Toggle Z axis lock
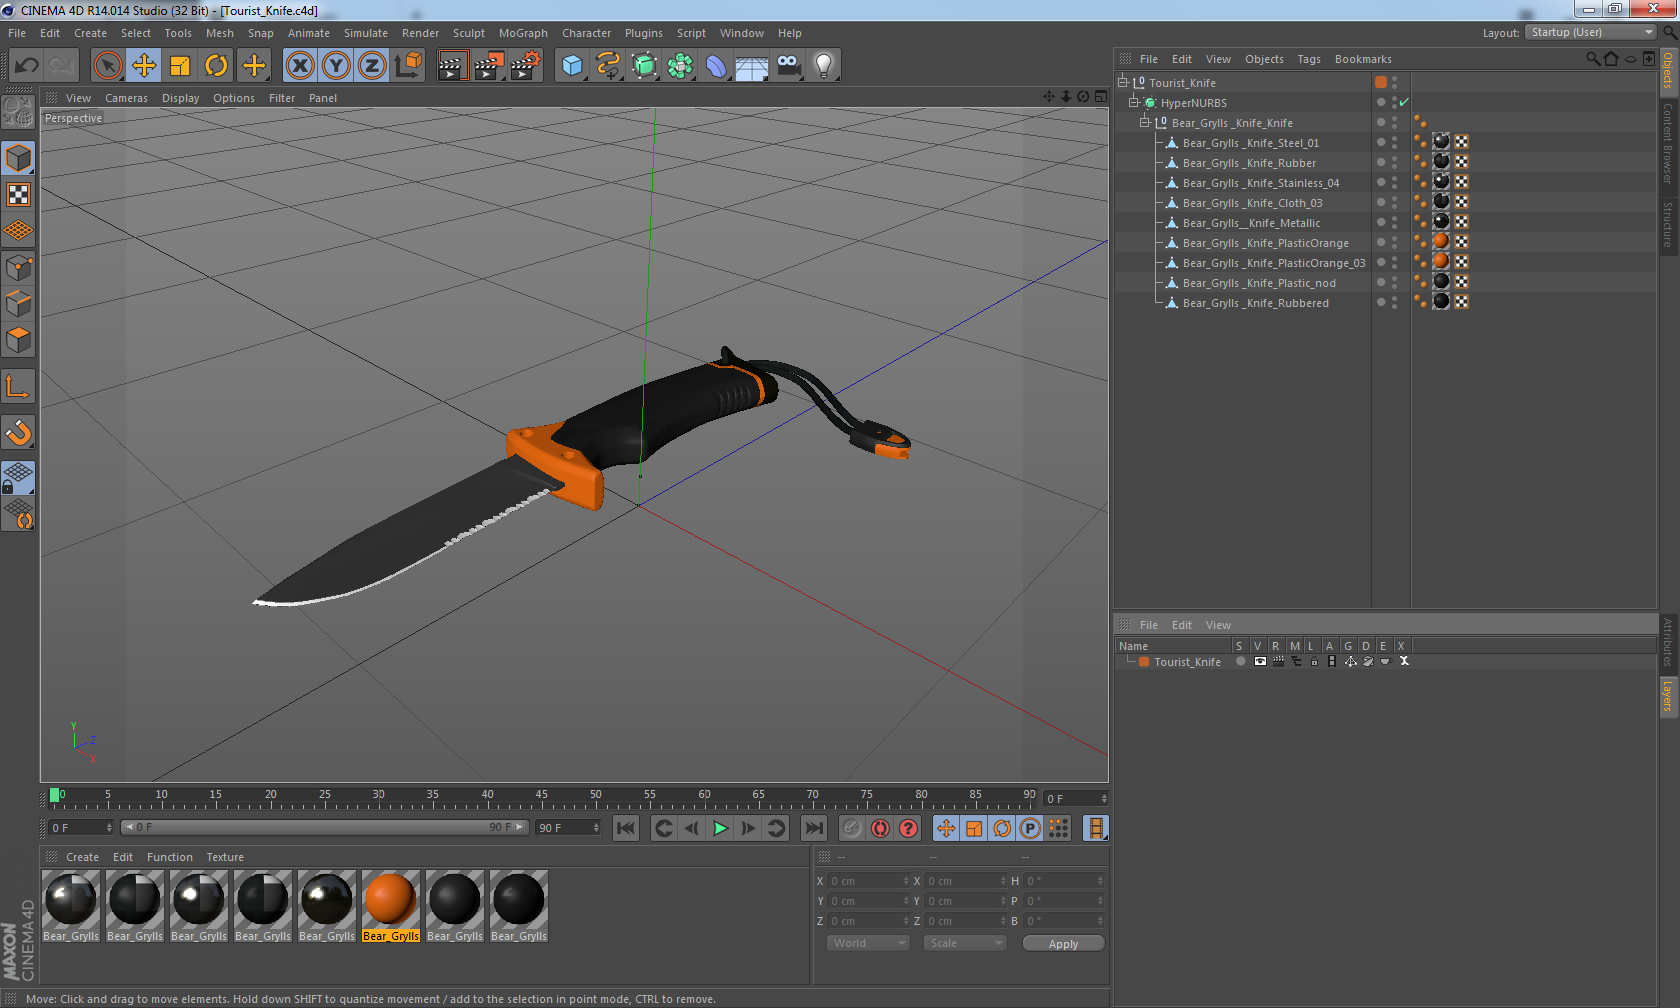Image resolution: width=1680 pixels, height=1008 pixels. click(x=372, y=66)
